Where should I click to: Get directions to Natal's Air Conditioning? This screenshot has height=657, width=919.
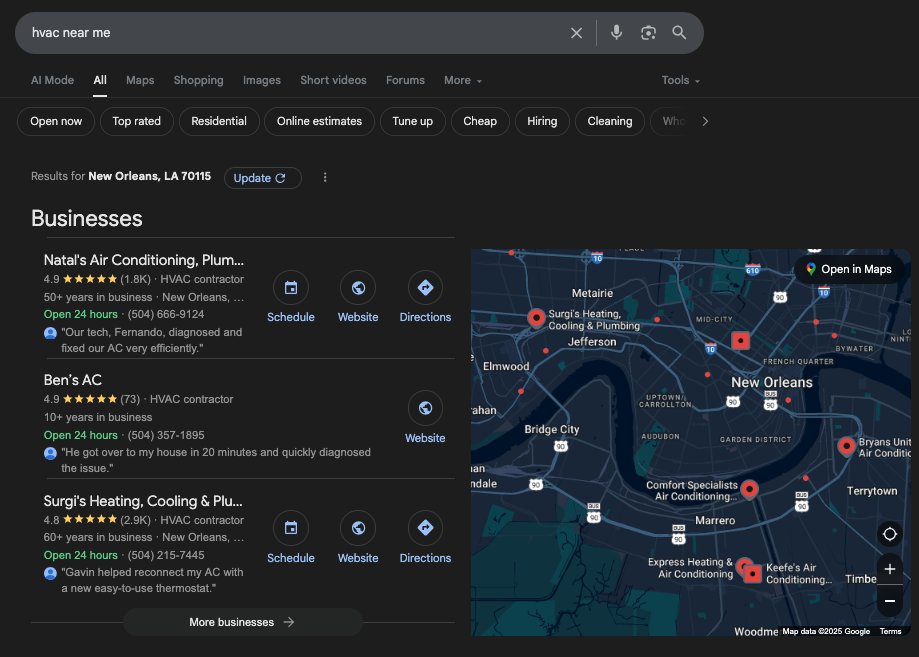[x=425, y=297]
